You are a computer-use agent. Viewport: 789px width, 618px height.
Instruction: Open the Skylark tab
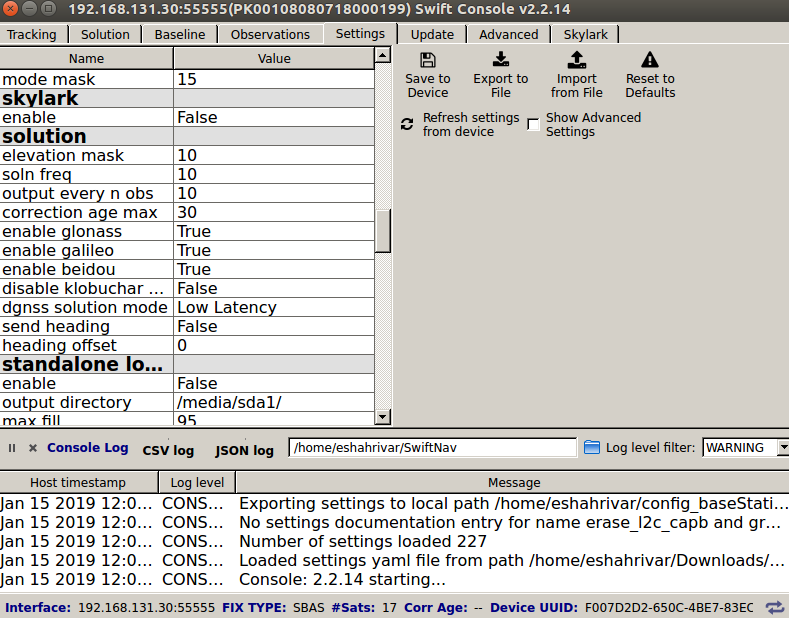pyautogui.click(x=585, y=34)
